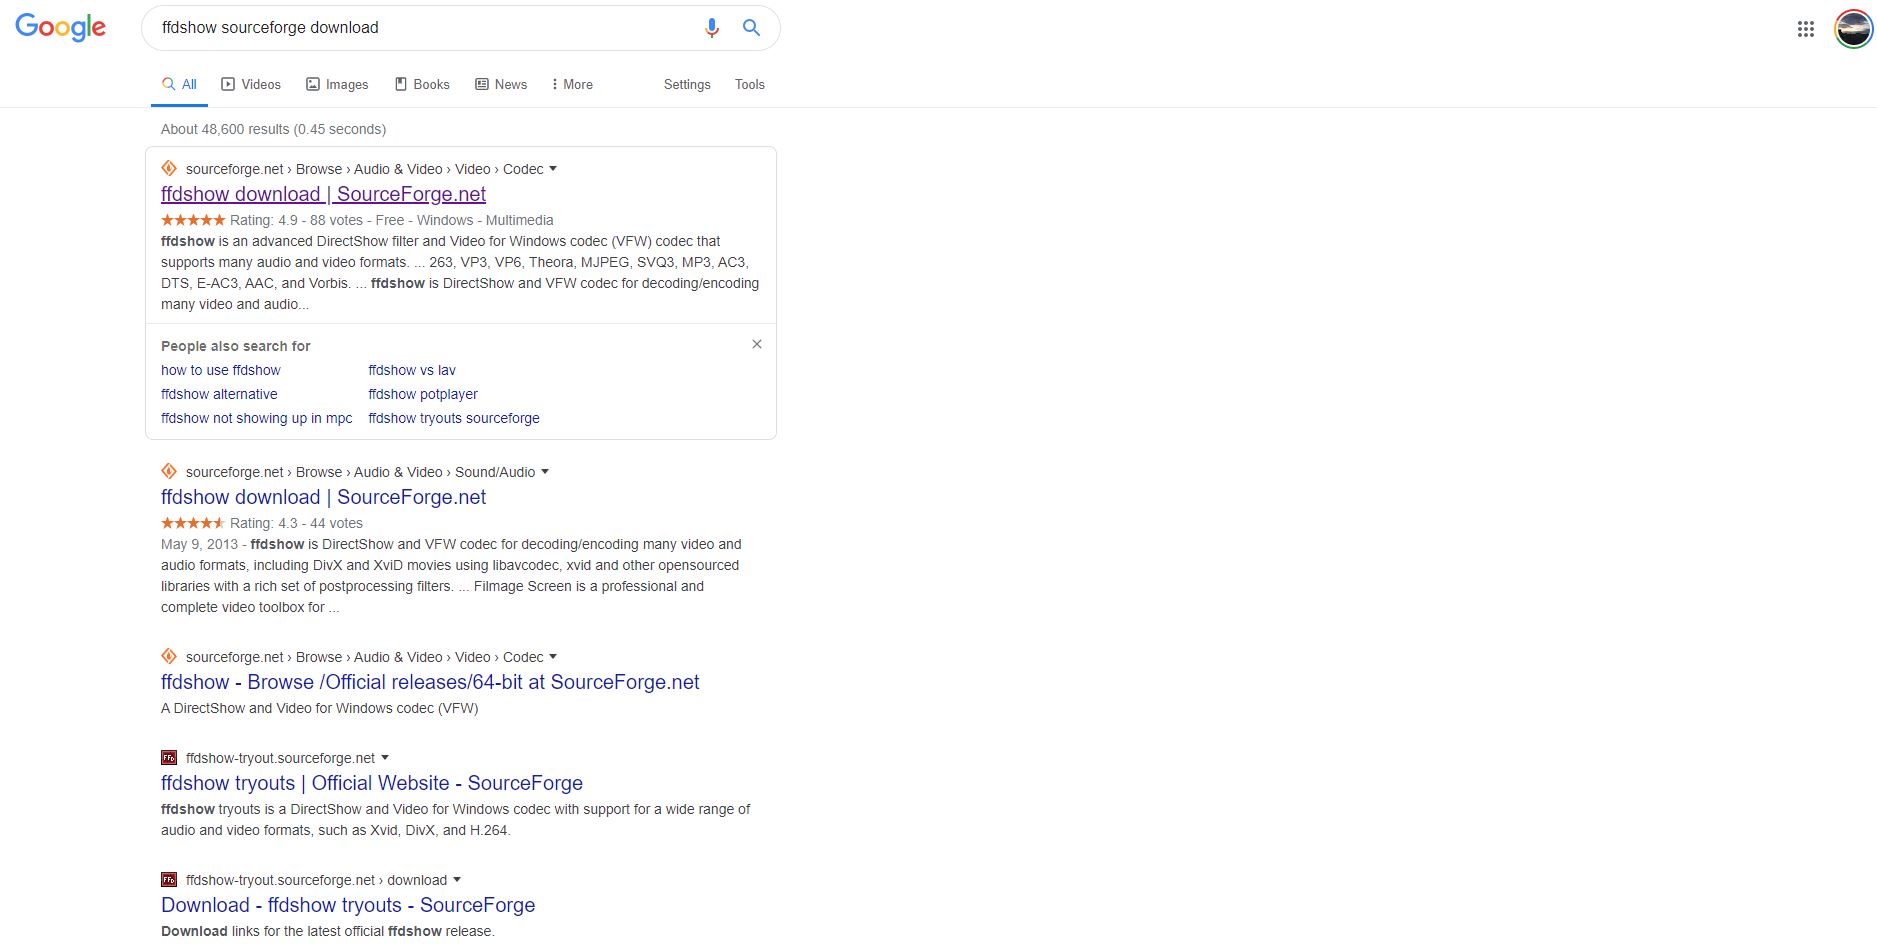Expand dropdown arrow of 64-bit releases result breadcrumb
This screenshot has width=1877, height=944.
(553, 657)
